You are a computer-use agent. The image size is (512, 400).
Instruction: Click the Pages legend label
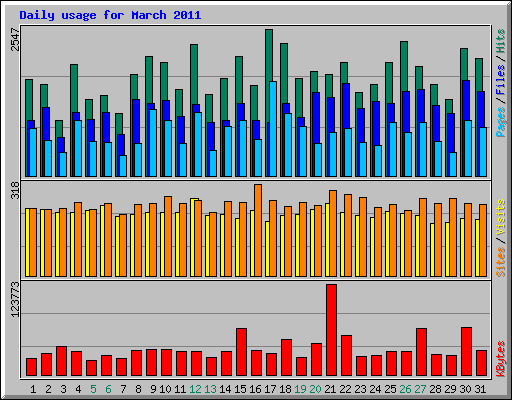point(501,122)
